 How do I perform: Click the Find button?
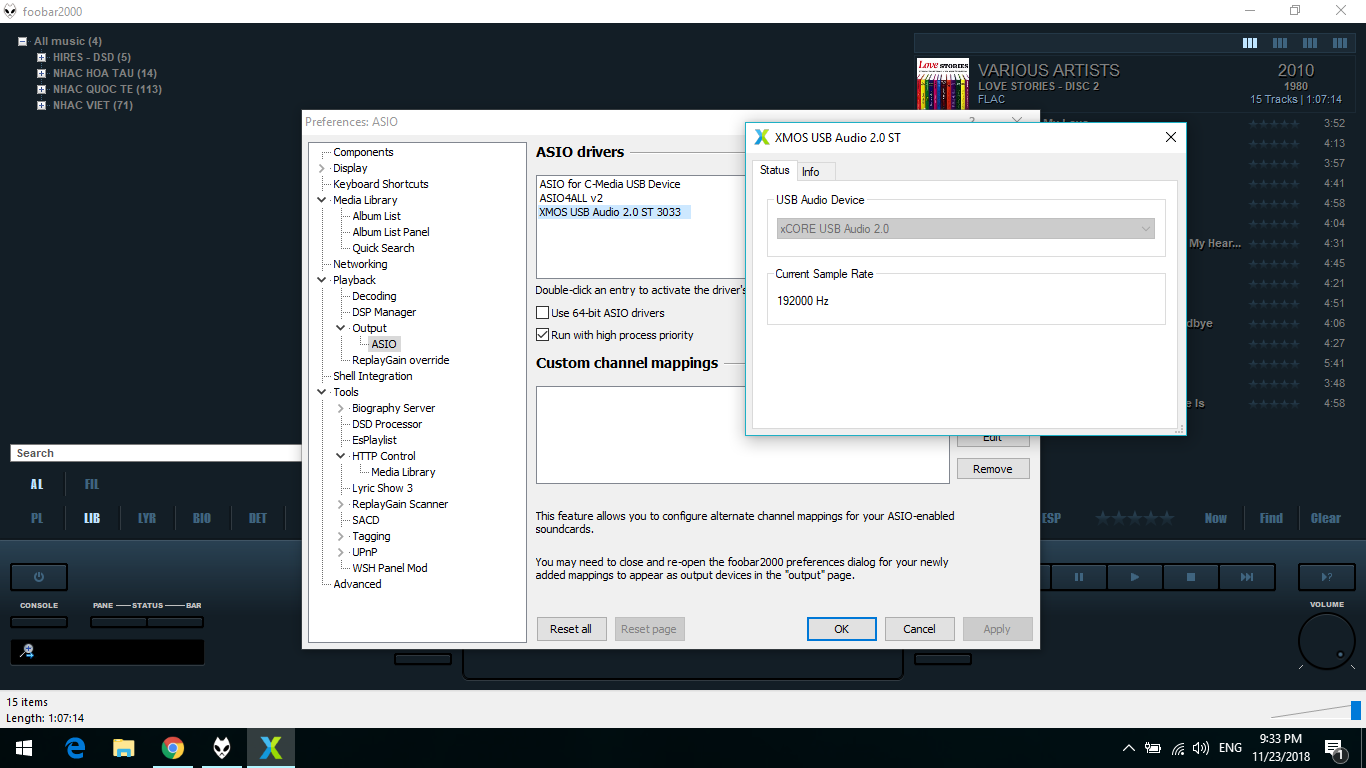pos(1271,518)
